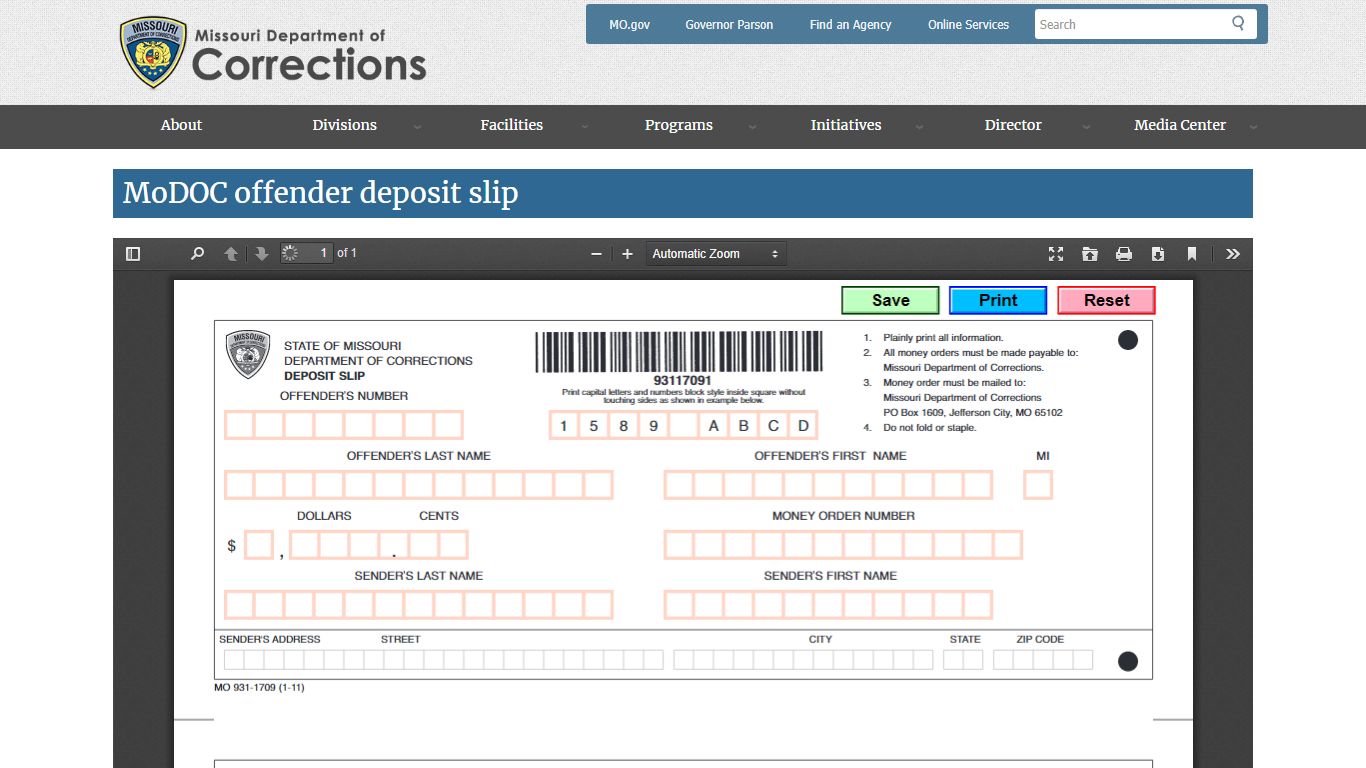Click the first City box
This screenshot has width=1366, height=768.
[683, 660]
